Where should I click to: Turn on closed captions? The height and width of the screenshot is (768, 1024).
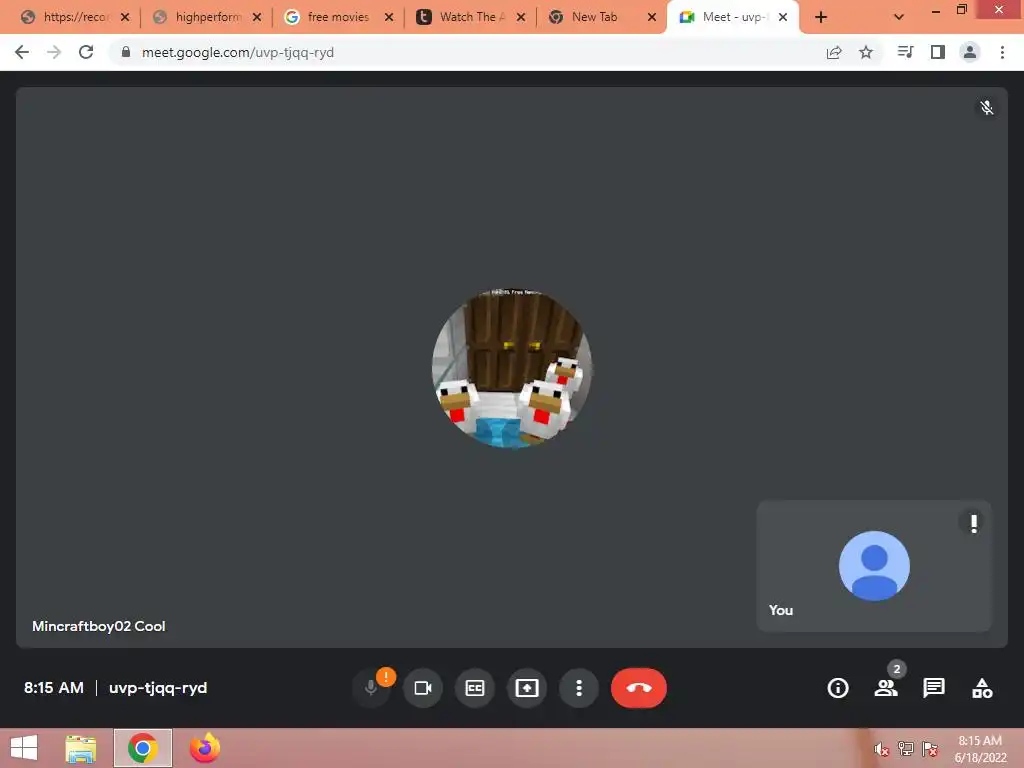point(475,688)
